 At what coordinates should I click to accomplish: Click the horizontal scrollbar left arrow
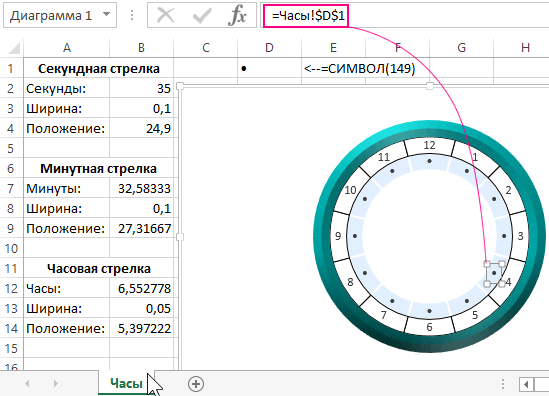coord(526,384)
